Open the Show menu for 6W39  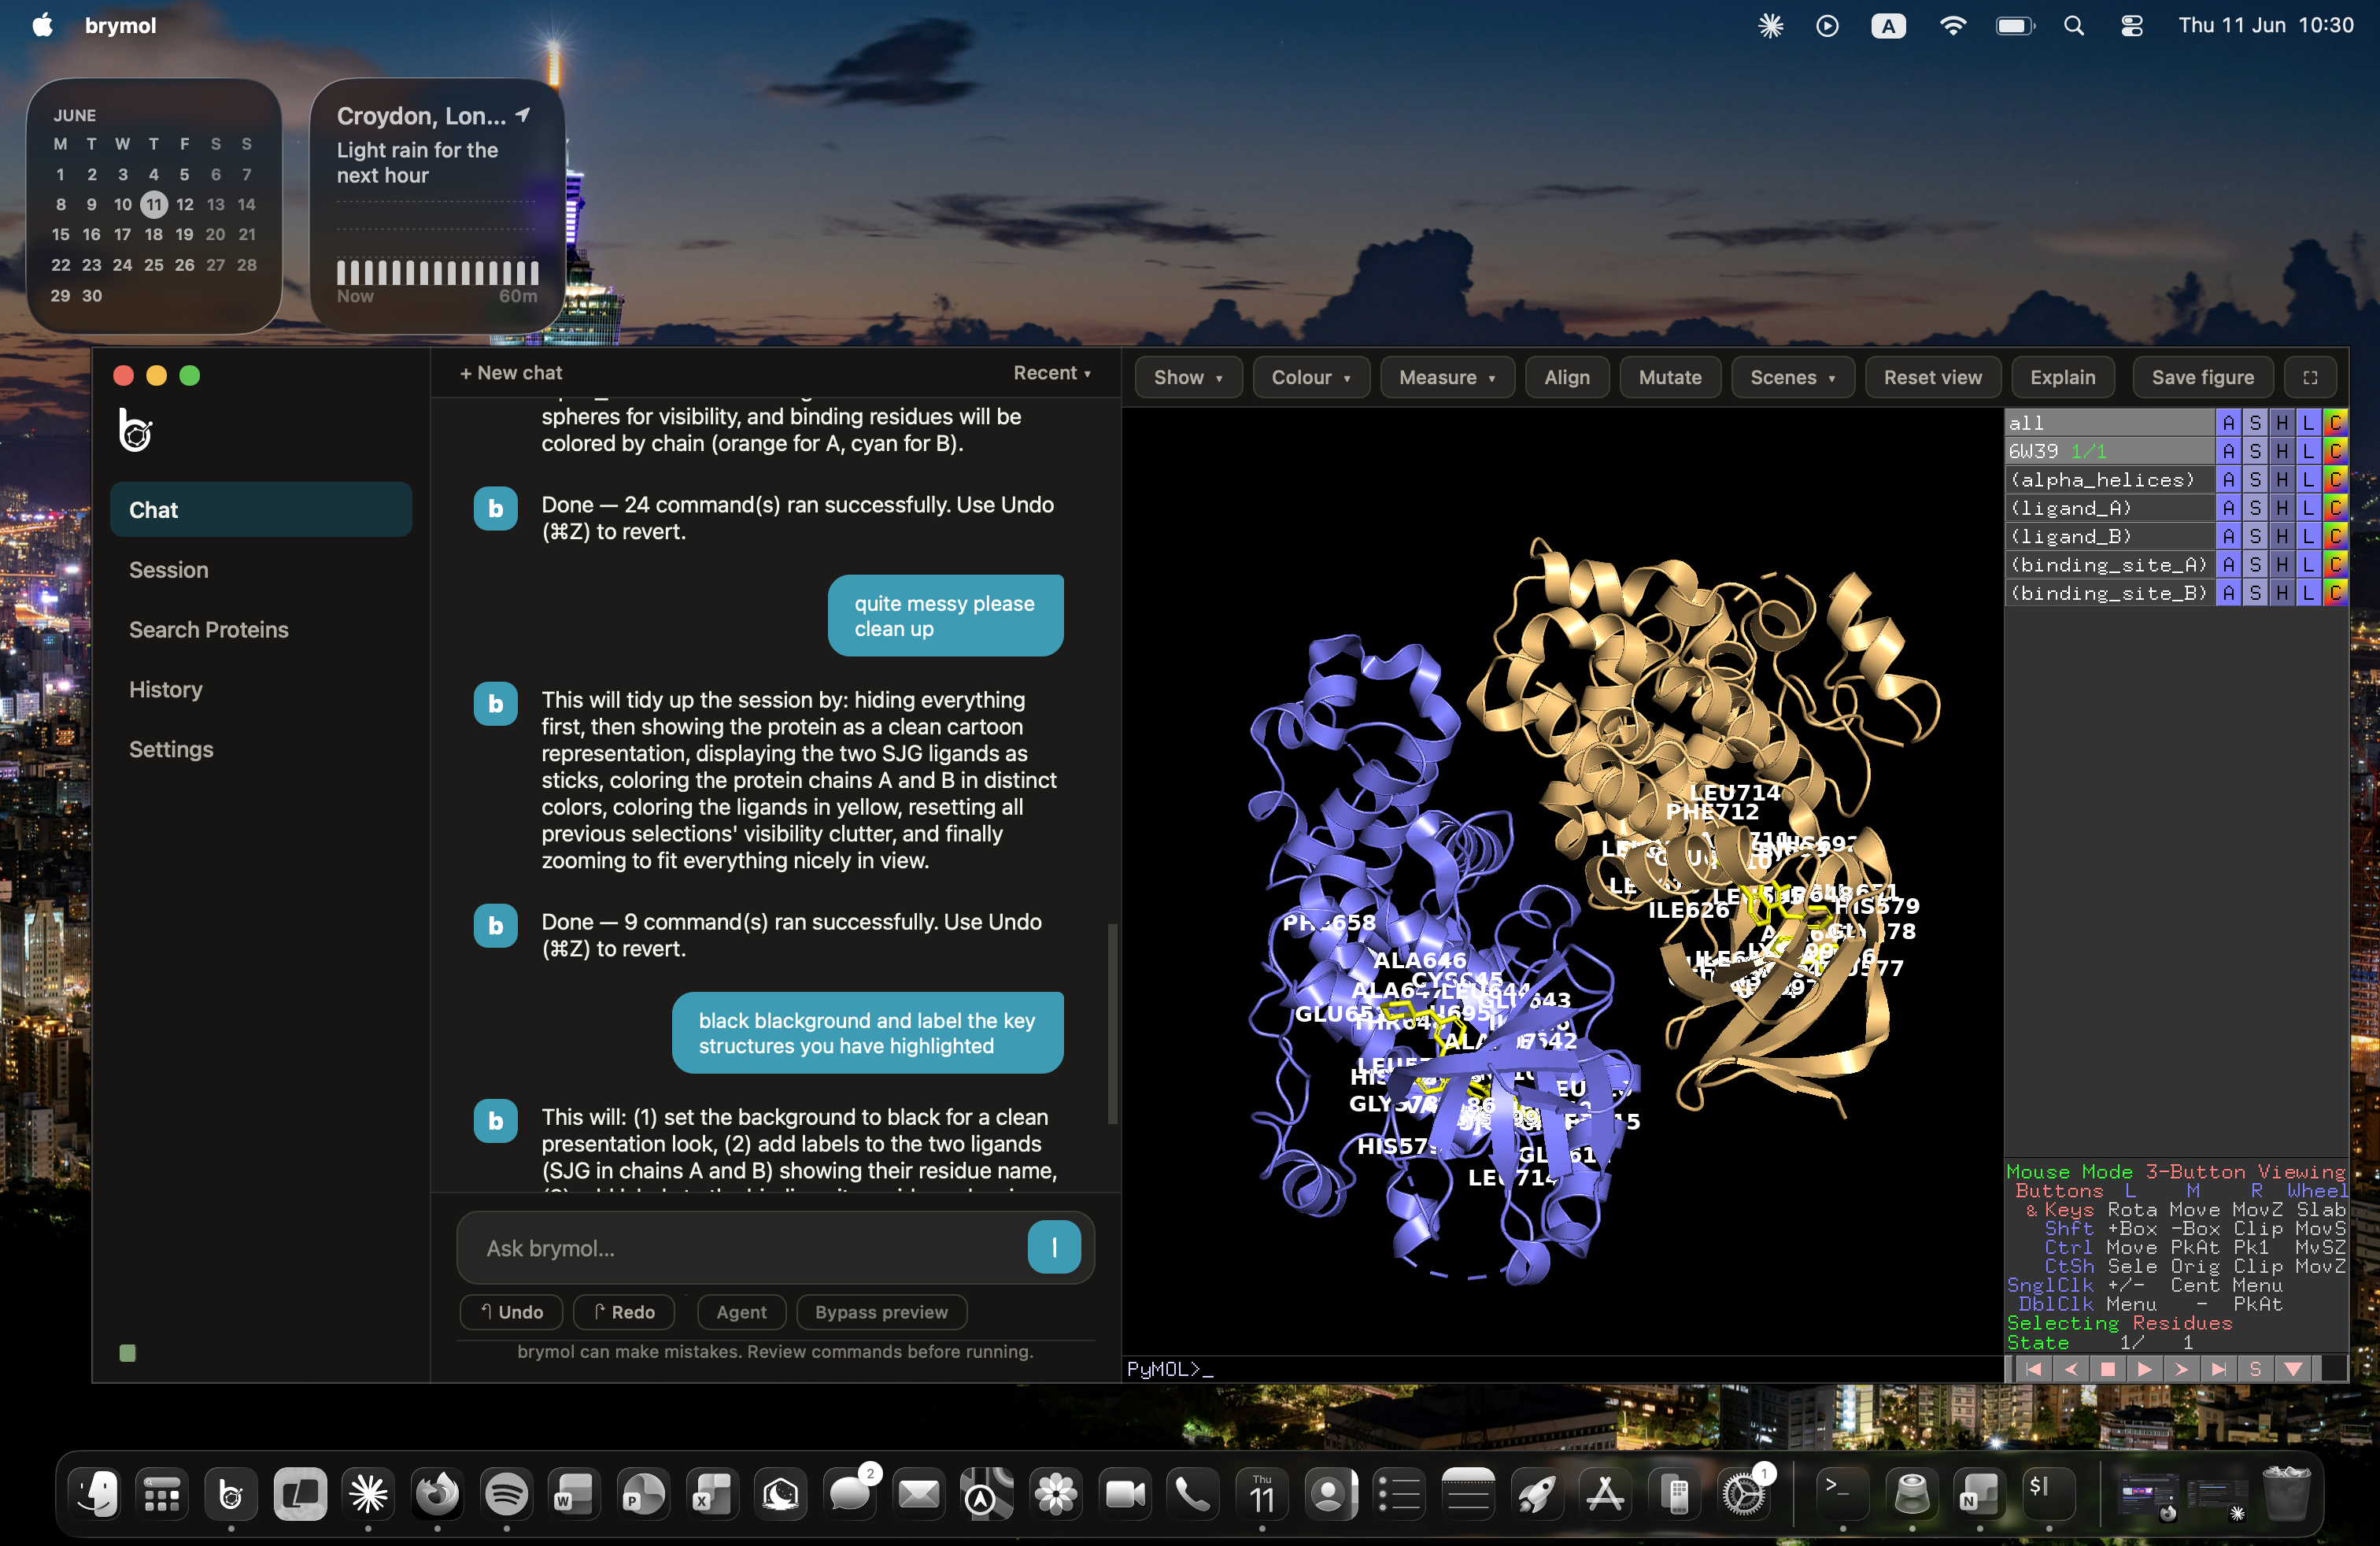pyautogui.click(x=2255, y=451)
